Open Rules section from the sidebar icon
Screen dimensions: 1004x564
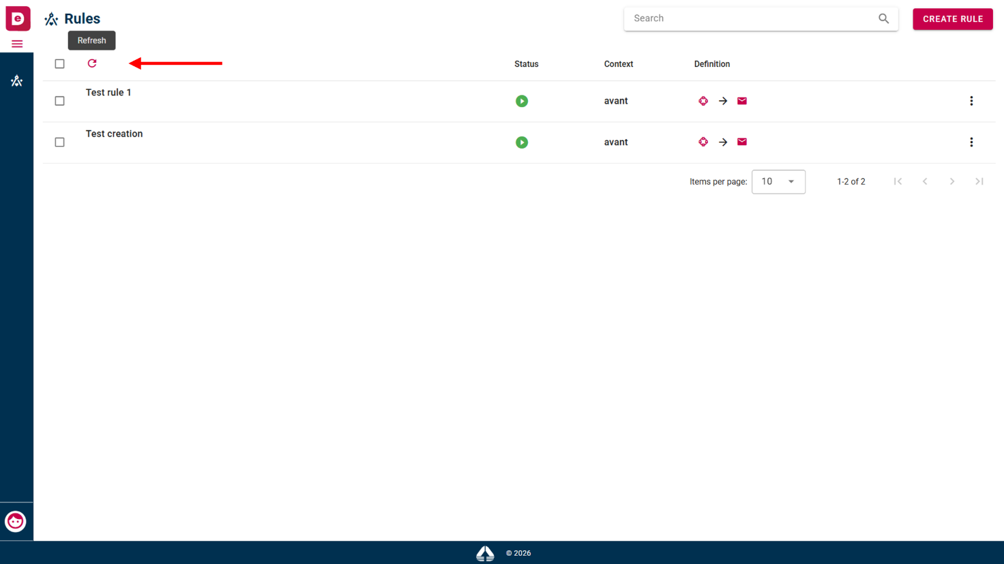tap(17, 81)
